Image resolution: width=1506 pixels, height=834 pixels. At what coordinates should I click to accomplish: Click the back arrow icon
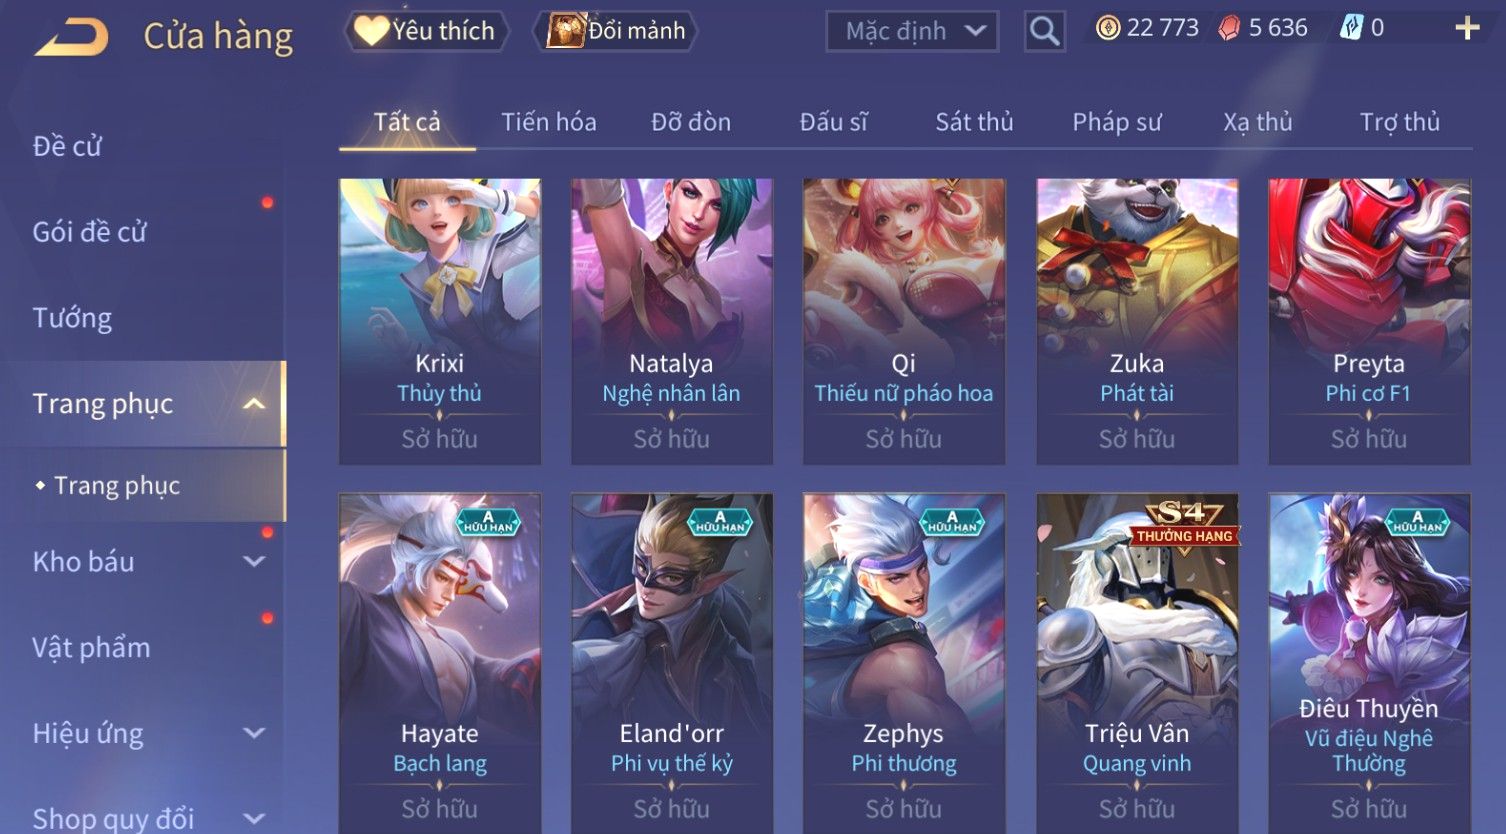tap(71, 37)
